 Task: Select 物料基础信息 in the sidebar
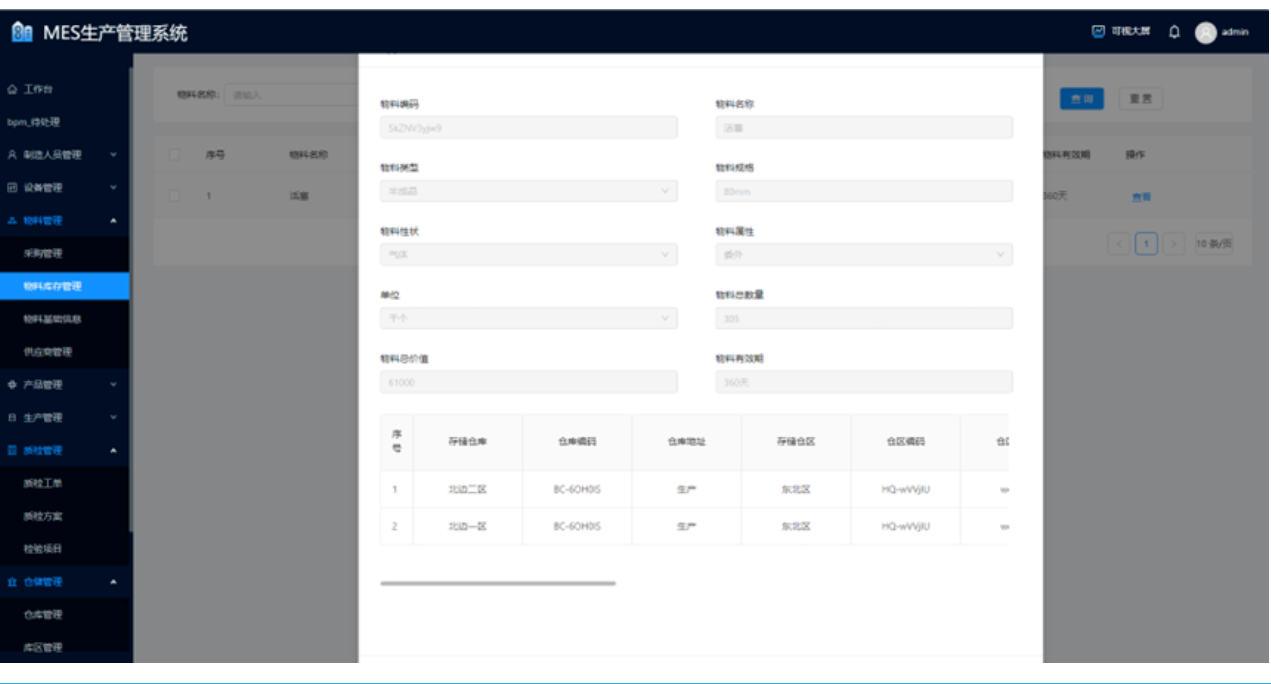tap(52, 319)
